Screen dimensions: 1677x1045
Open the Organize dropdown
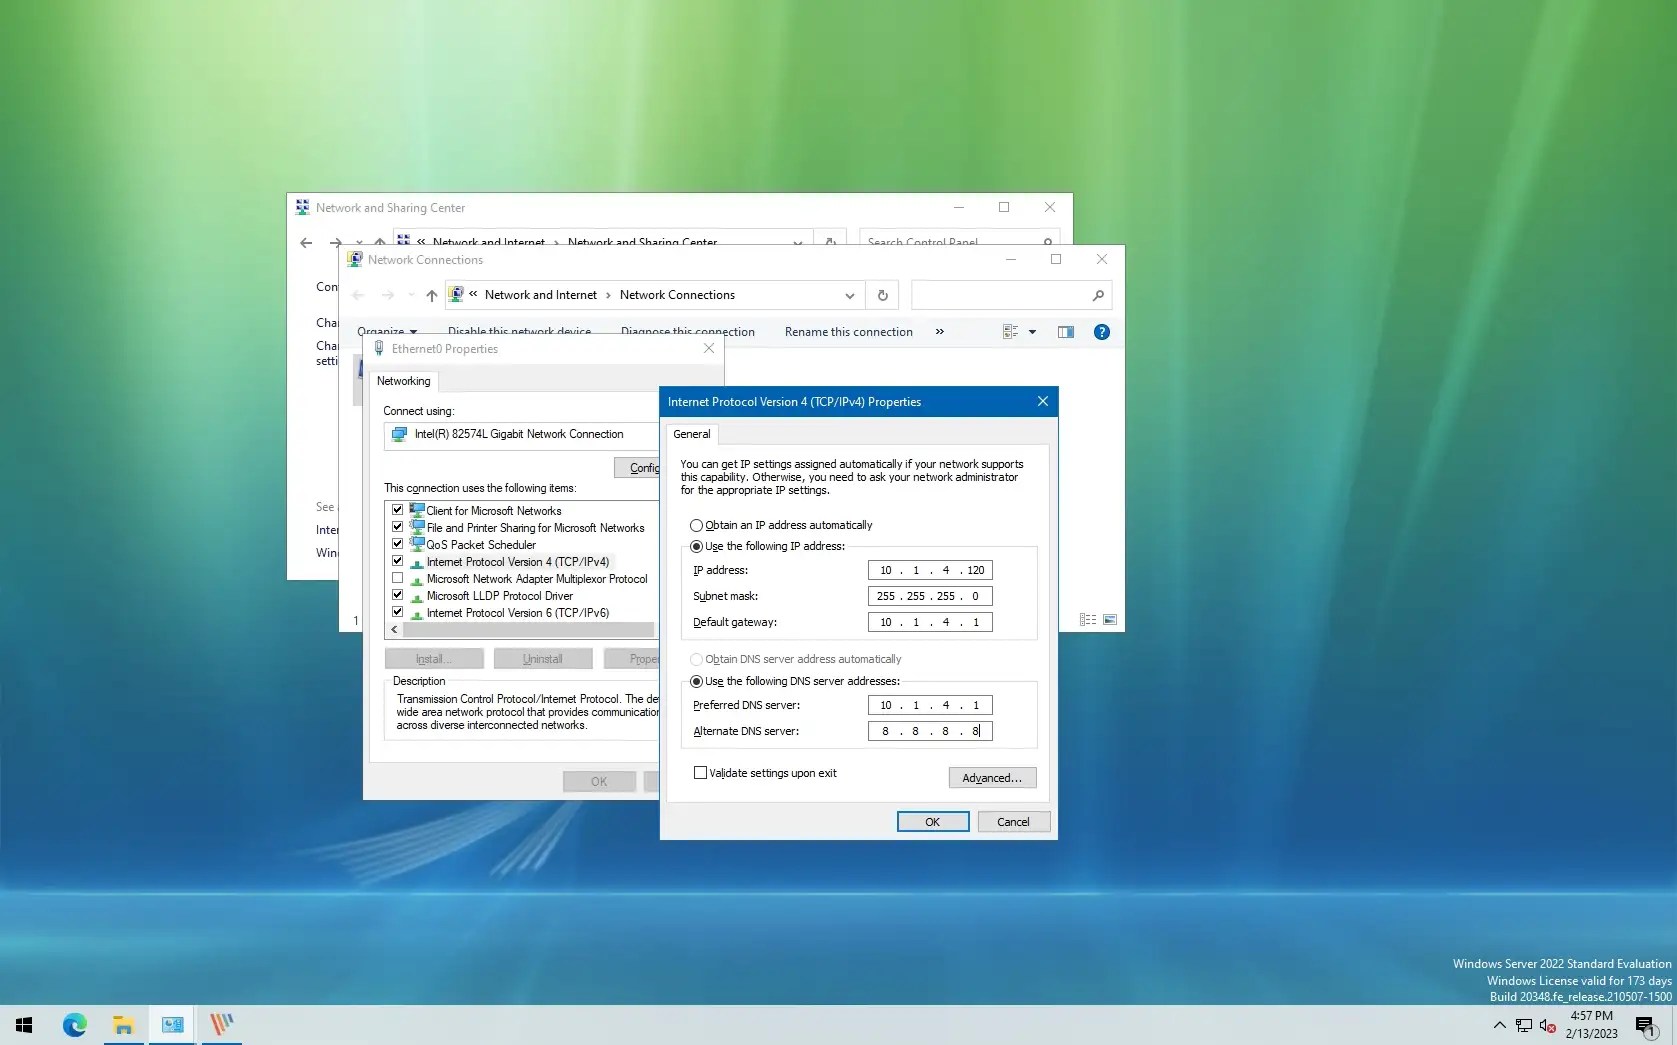pos(387,331)
